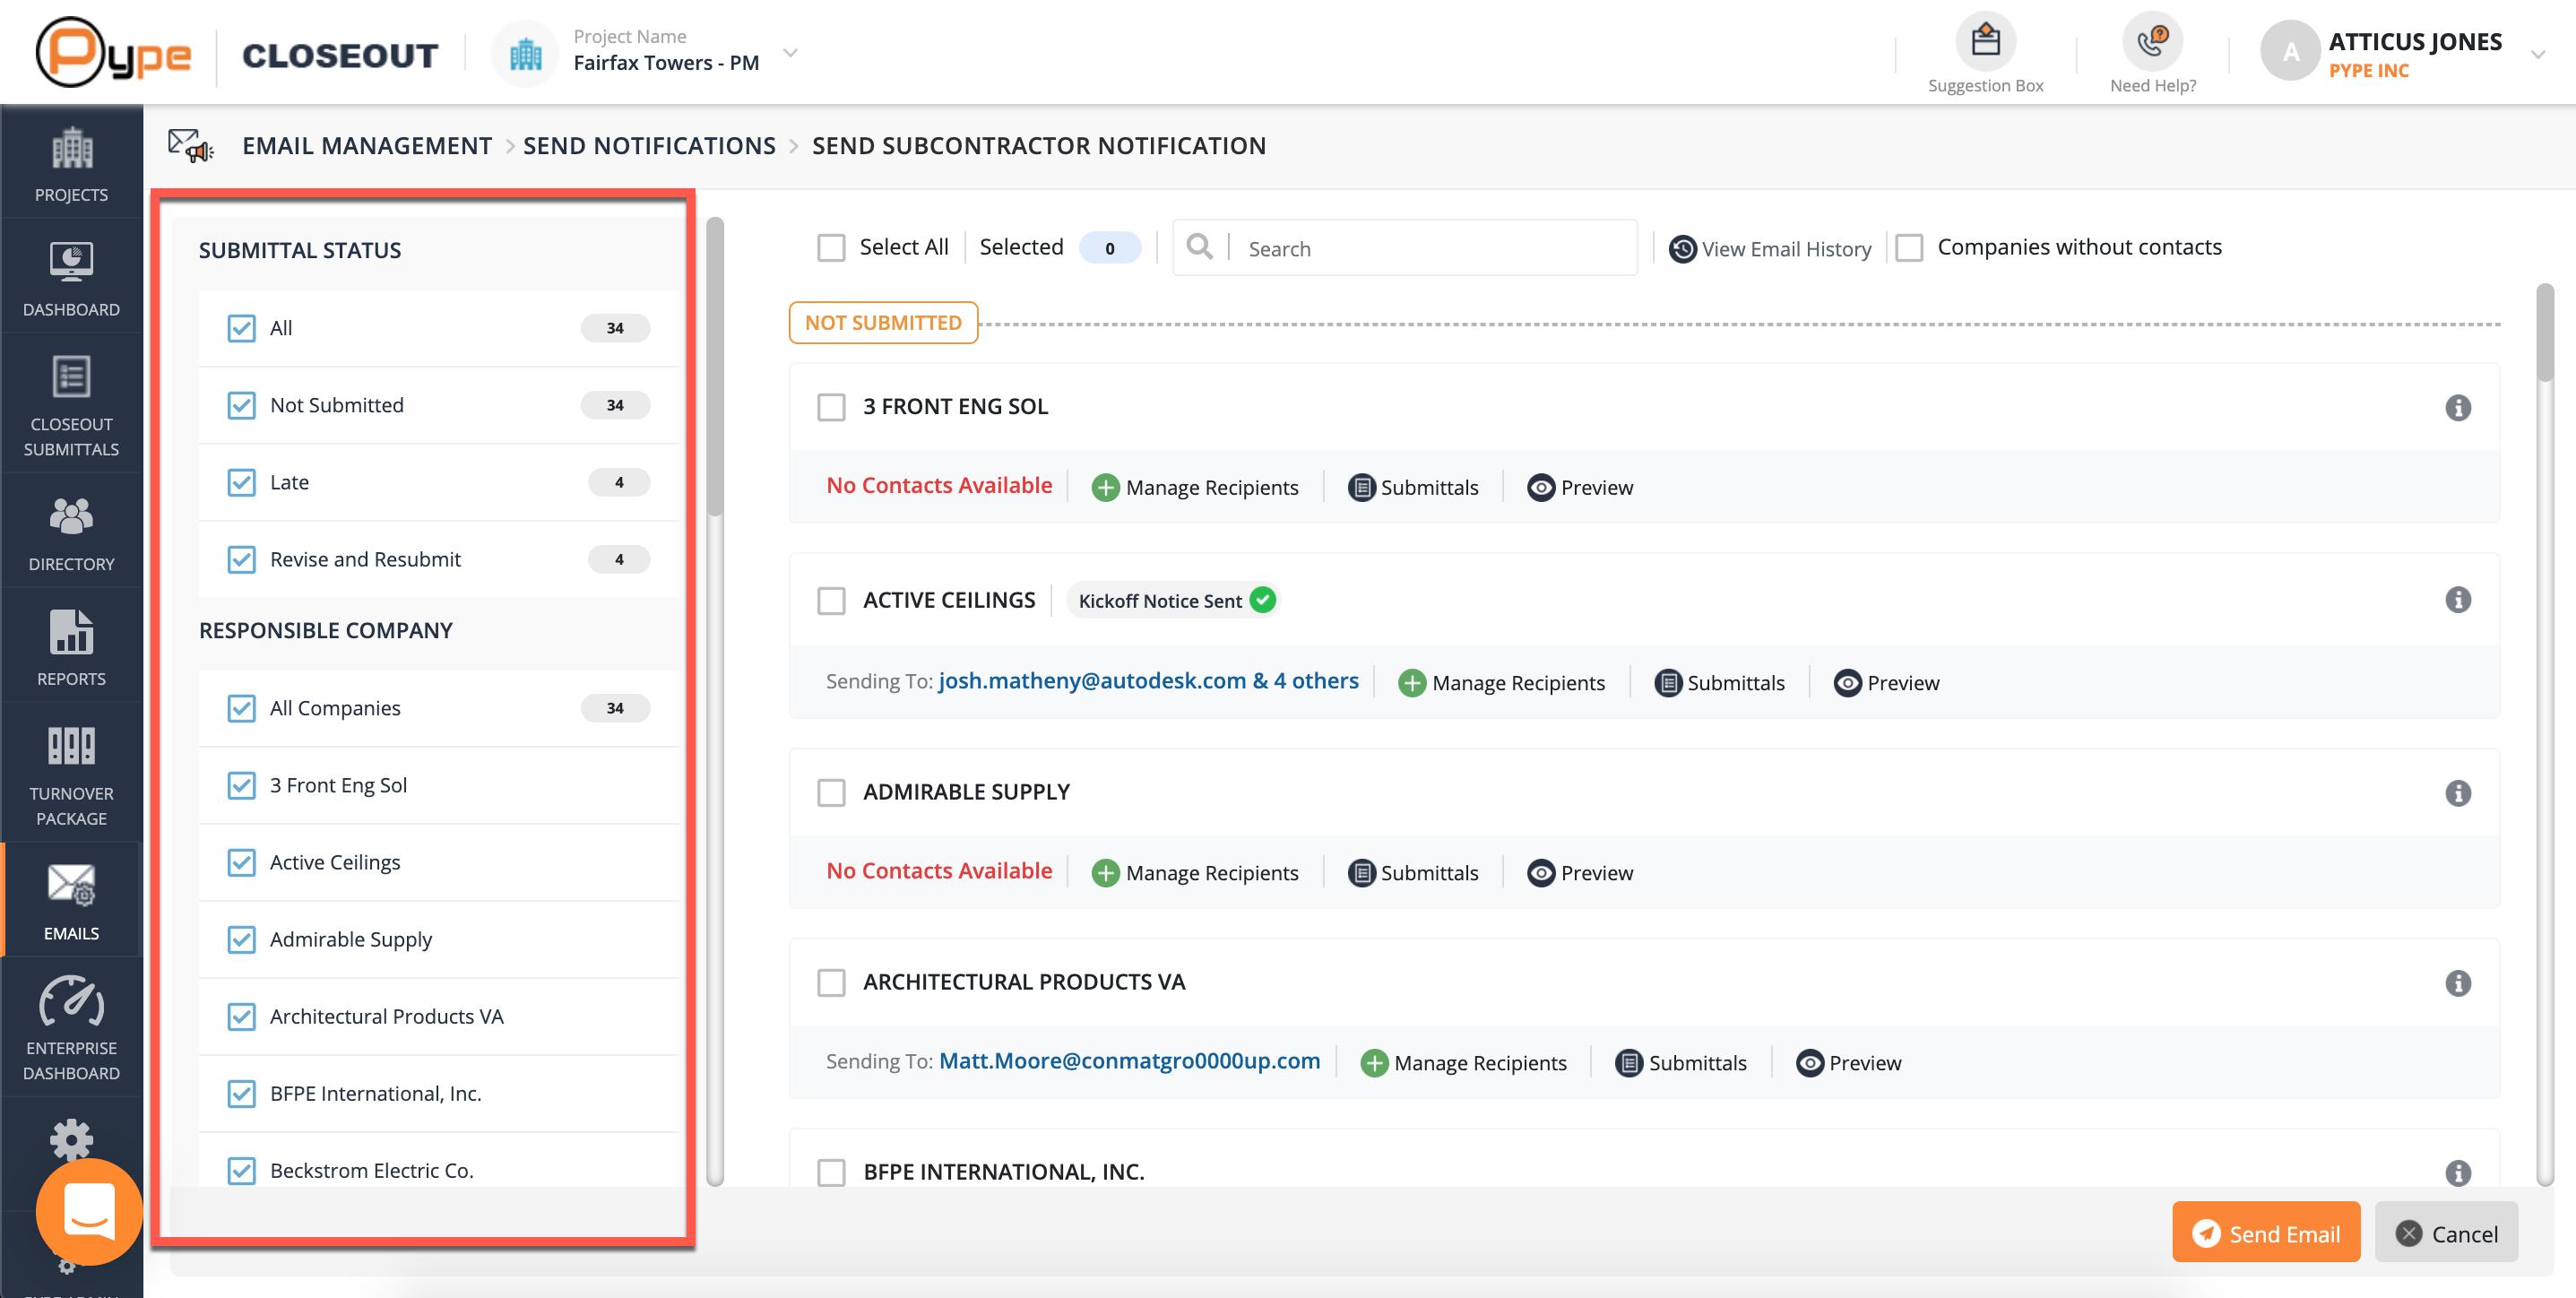Click the Email Management breadcrumb

367,146
